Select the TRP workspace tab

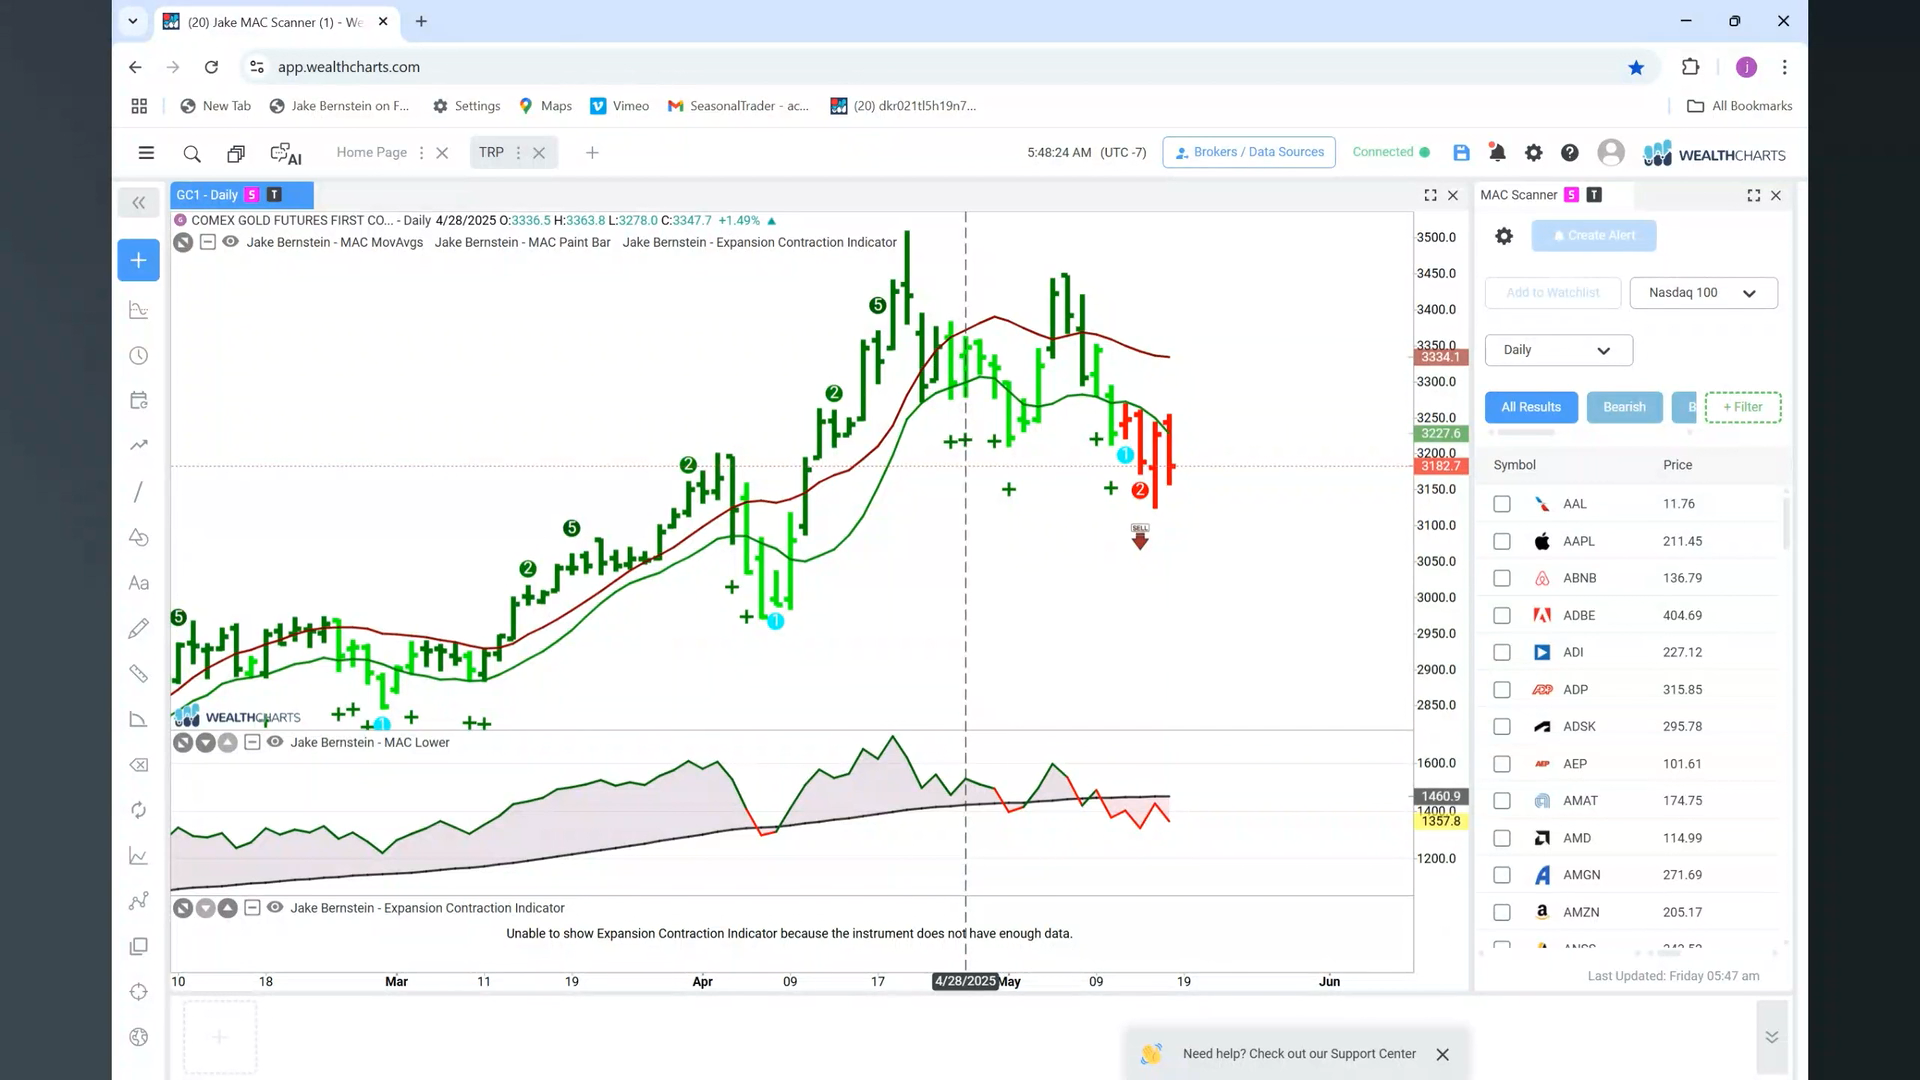tap(491, 152)
